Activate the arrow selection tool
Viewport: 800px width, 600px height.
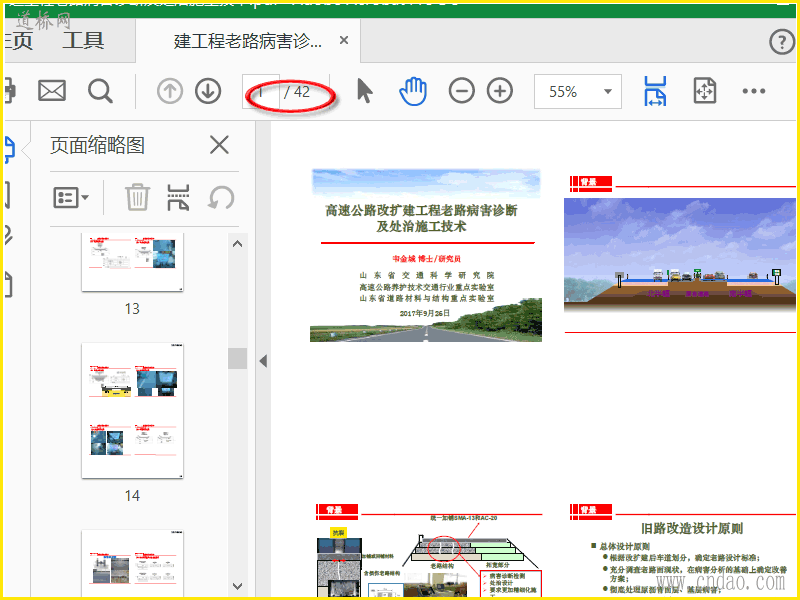(x=364, y=91)
